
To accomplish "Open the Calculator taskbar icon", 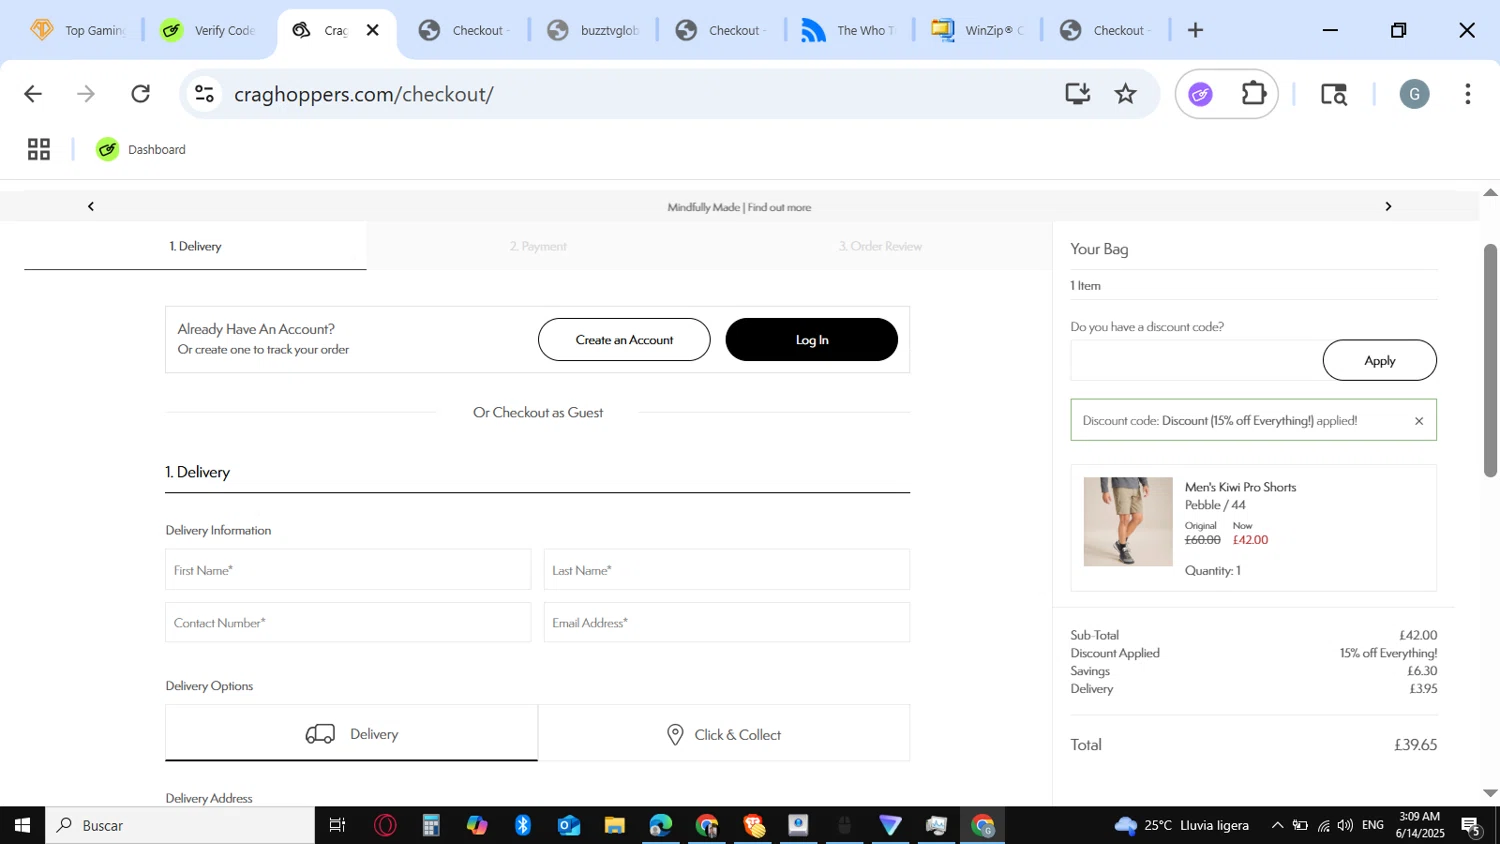I will (x=431, y=825).
